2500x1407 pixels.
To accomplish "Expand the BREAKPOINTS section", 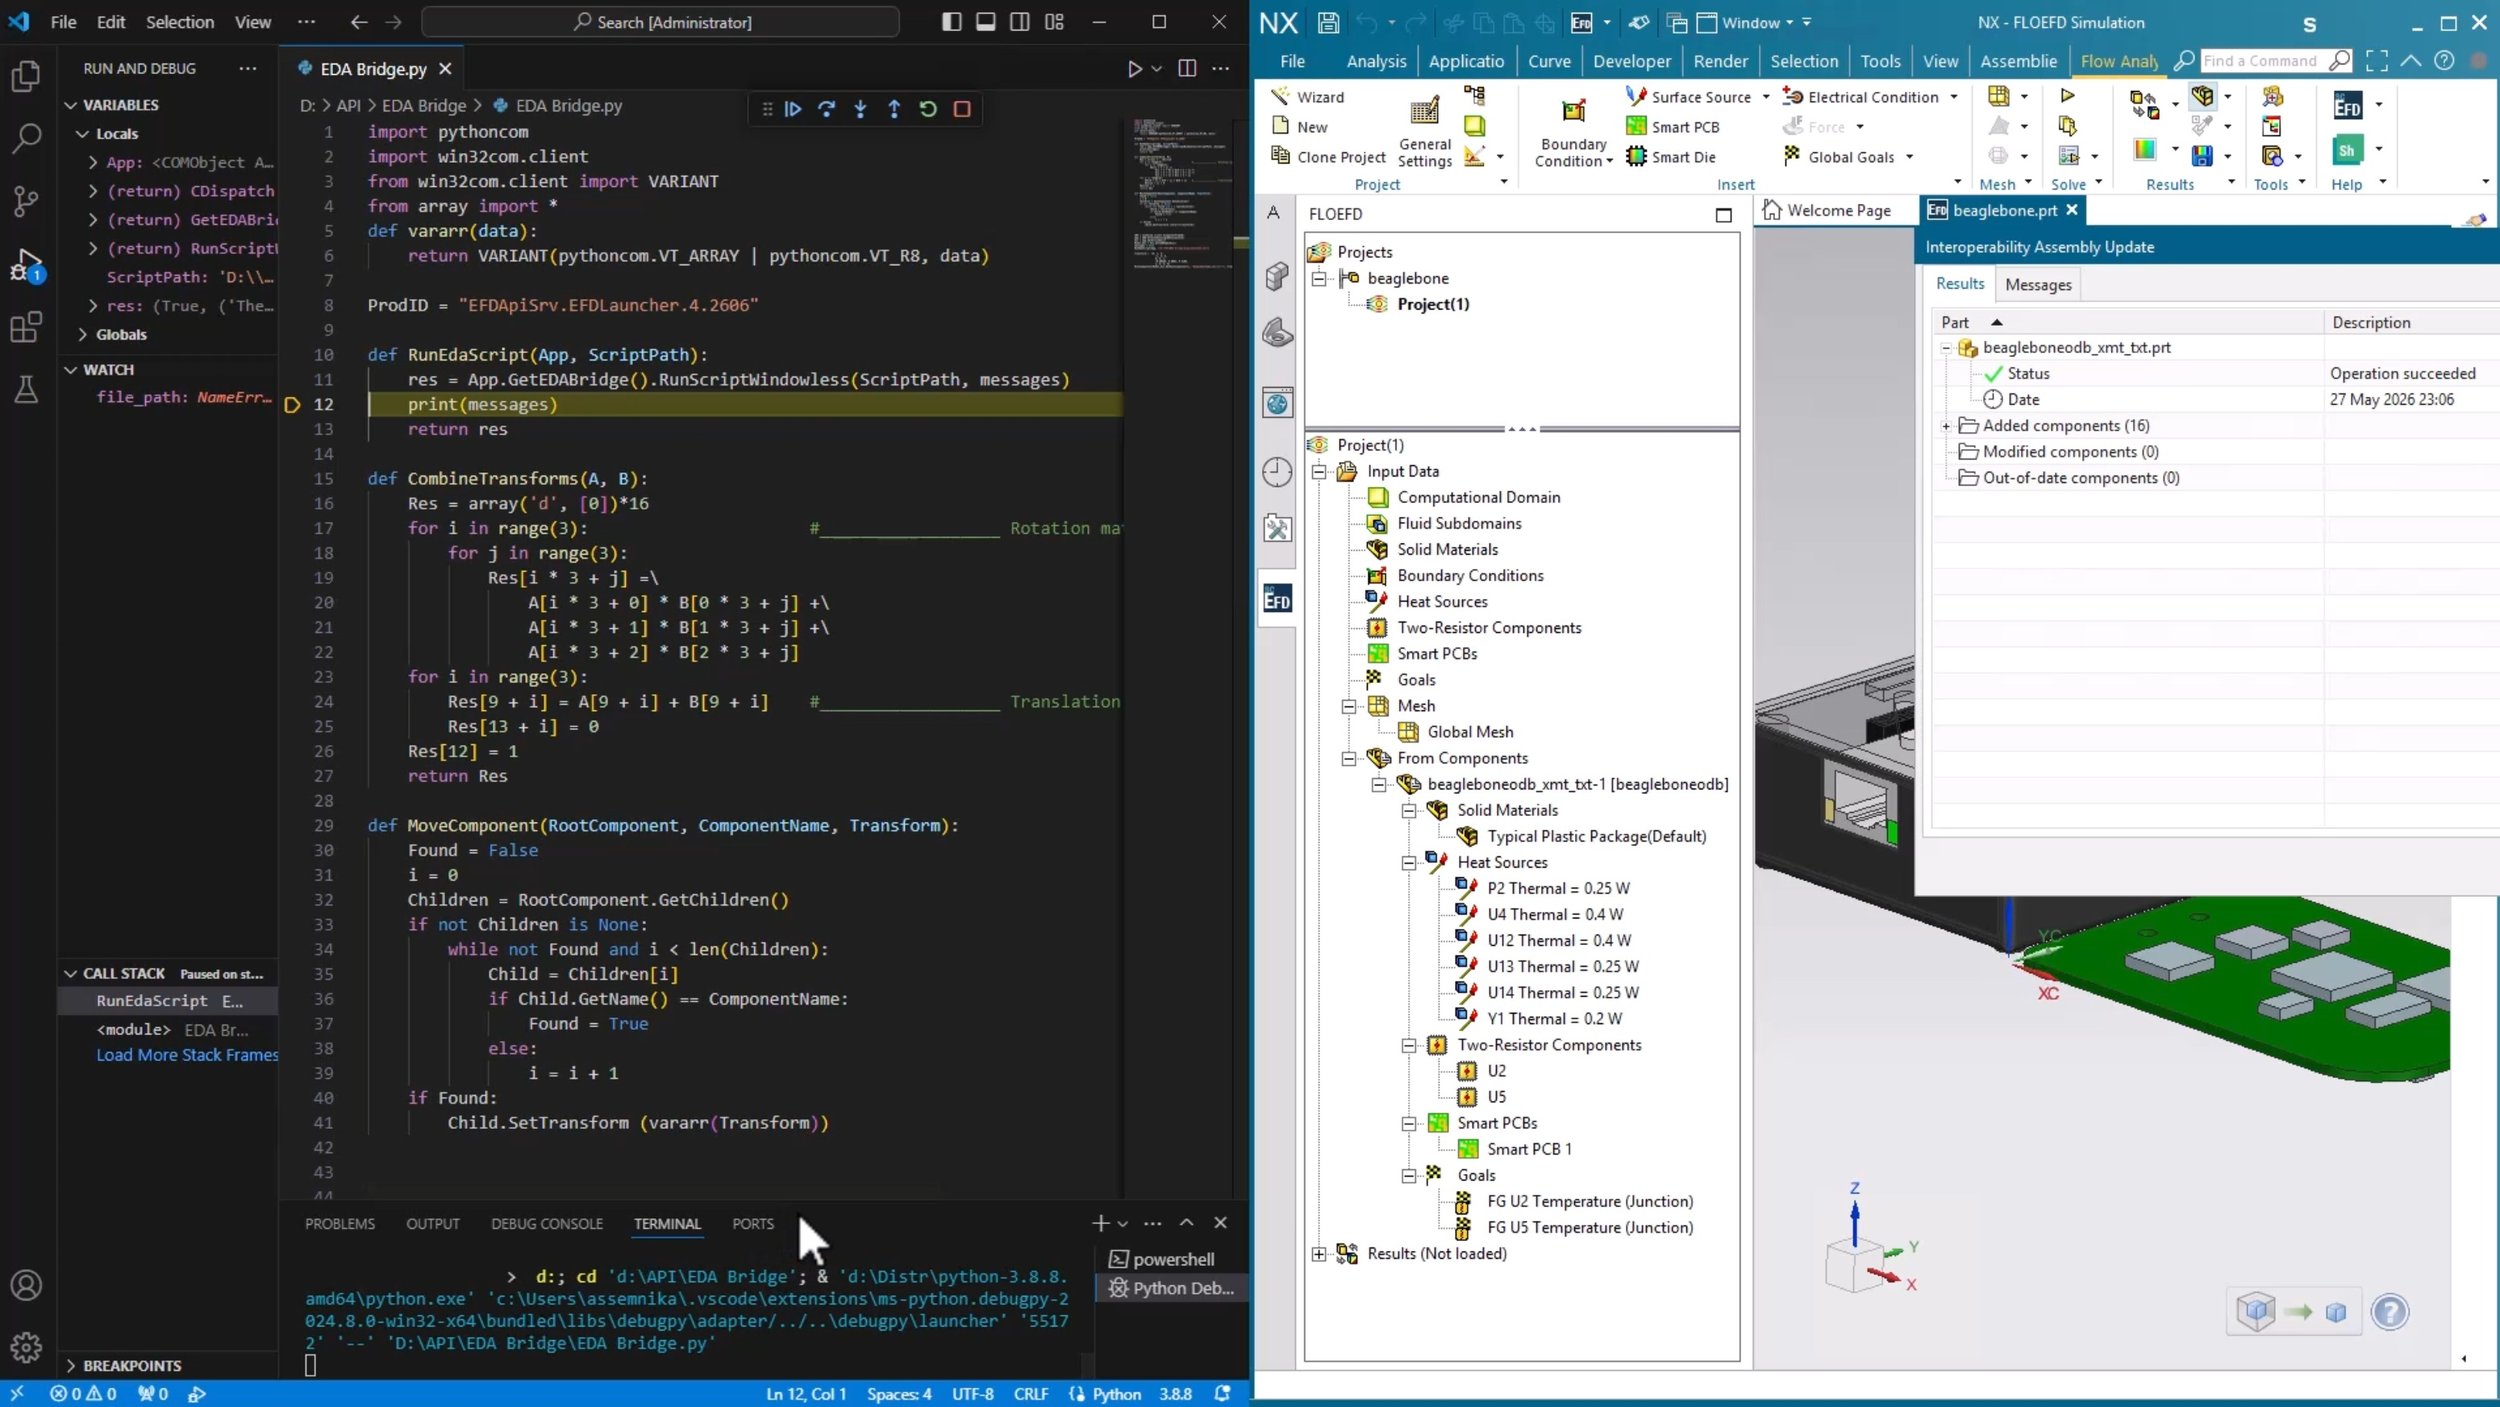I will click(x=70, y=1366).
